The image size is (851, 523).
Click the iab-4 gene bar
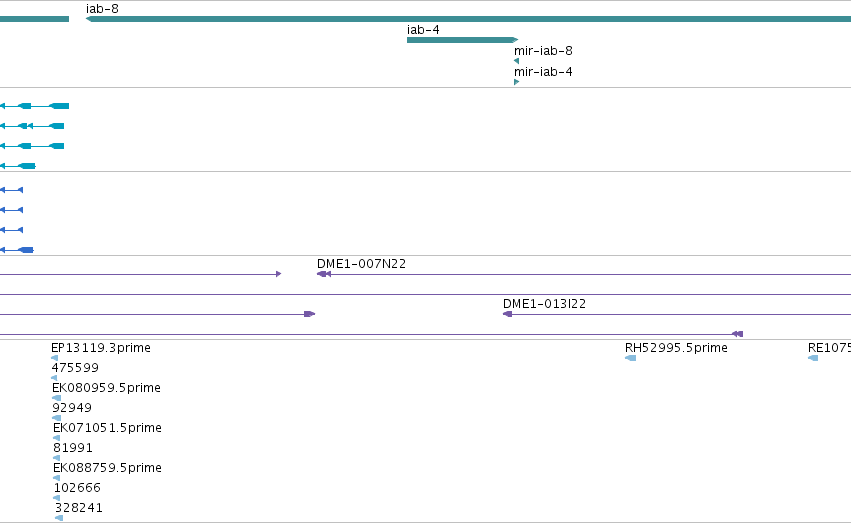point(462,40)
